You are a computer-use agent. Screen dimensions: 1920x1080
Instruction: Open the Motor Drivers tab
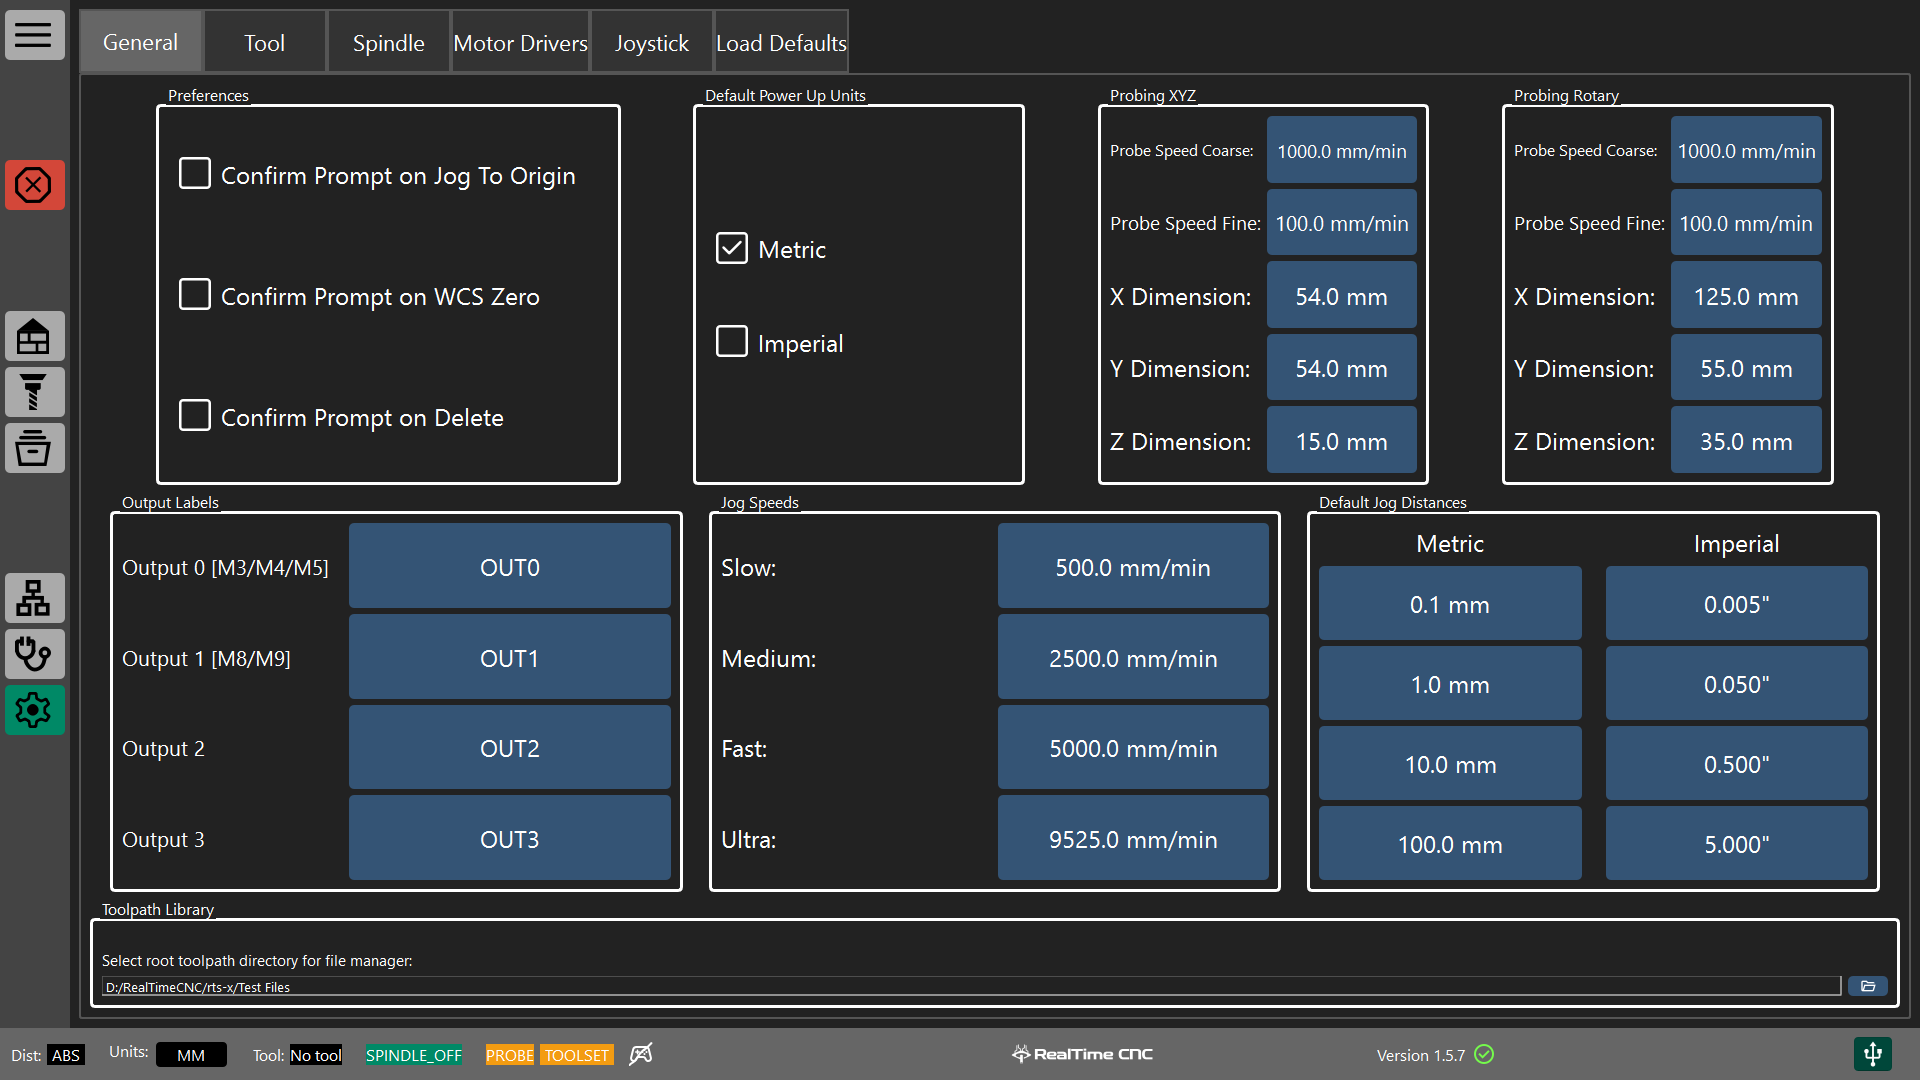520,43
